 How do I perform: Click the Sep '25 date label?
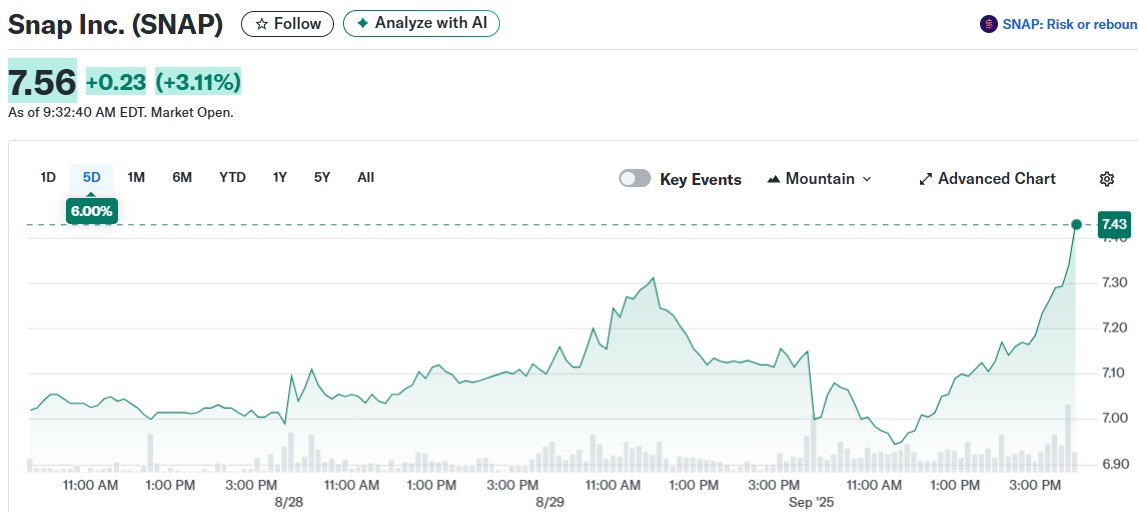coord(813,502)
